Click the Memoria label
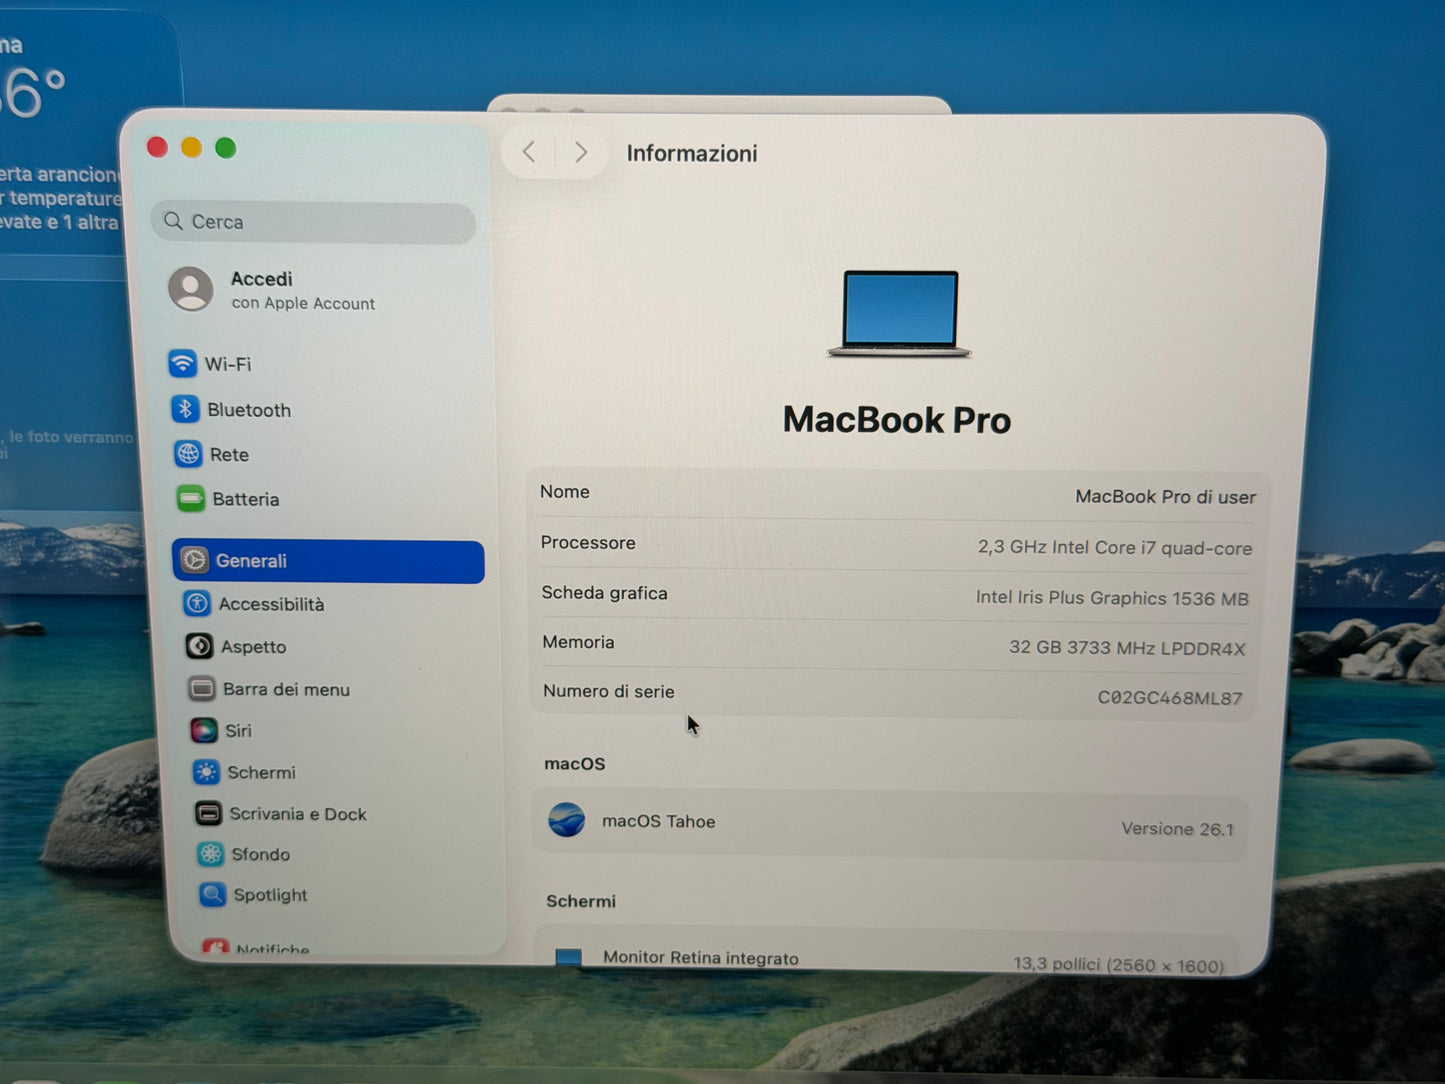Screen dimensions: 1445x1084 tap(578, 642)
